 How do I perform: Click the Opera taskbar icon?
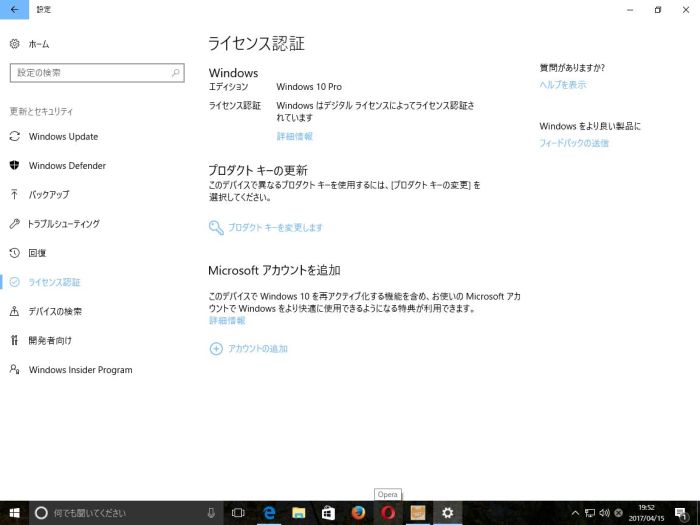click(x=388, y=513)
